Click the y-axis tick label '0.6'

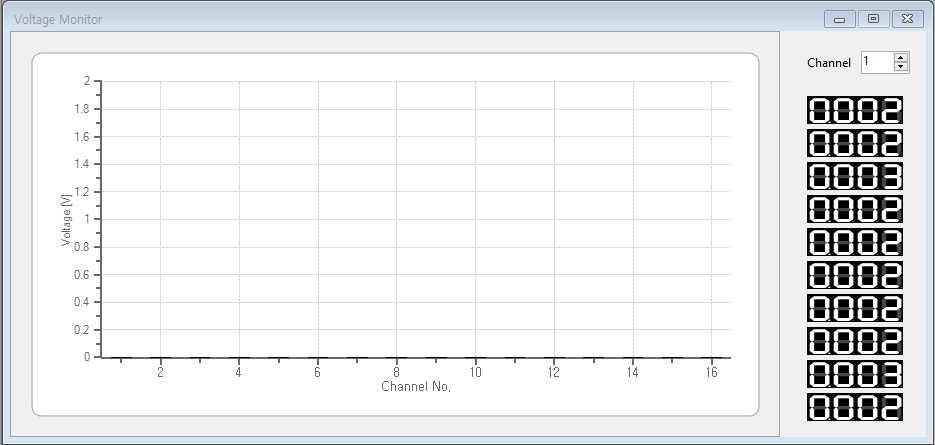82,274
